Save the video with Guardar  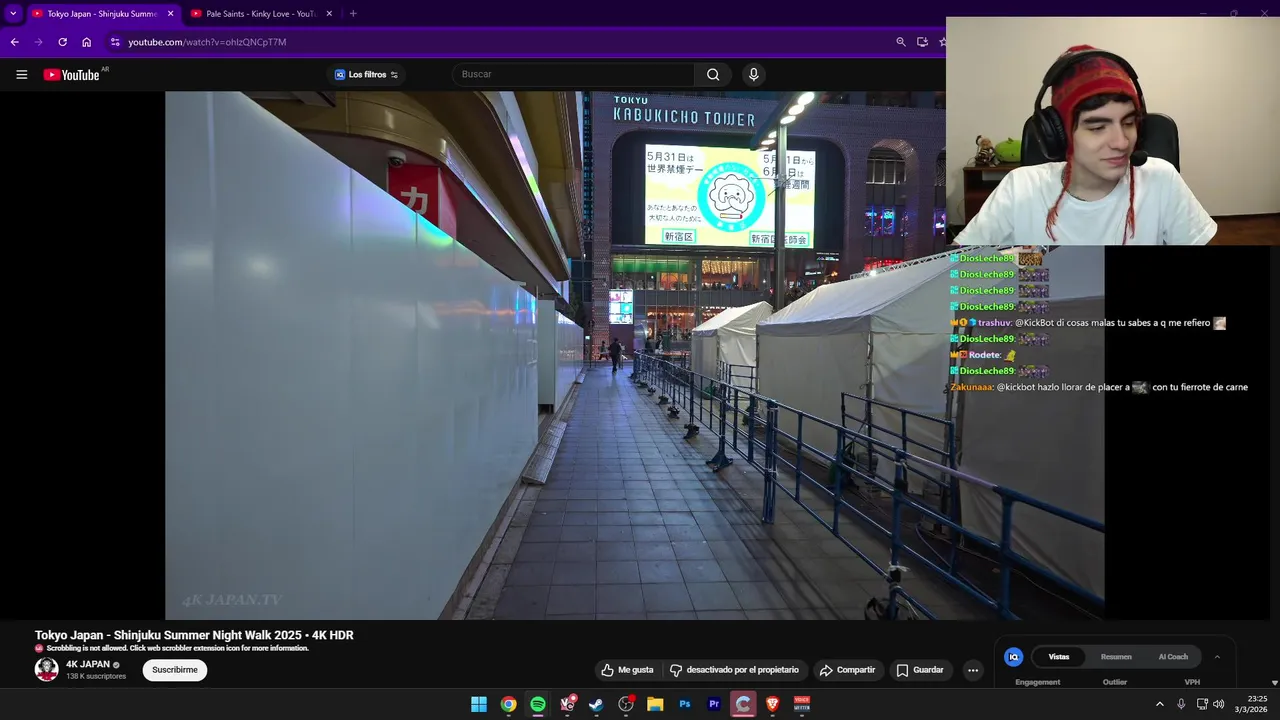coord(920,670)
